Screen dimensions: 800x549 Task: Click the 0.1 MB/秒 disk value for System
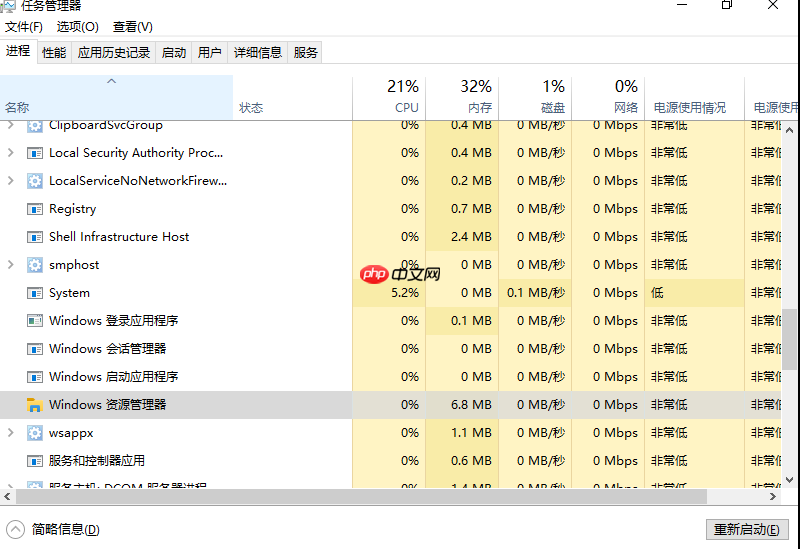[536, 293]
